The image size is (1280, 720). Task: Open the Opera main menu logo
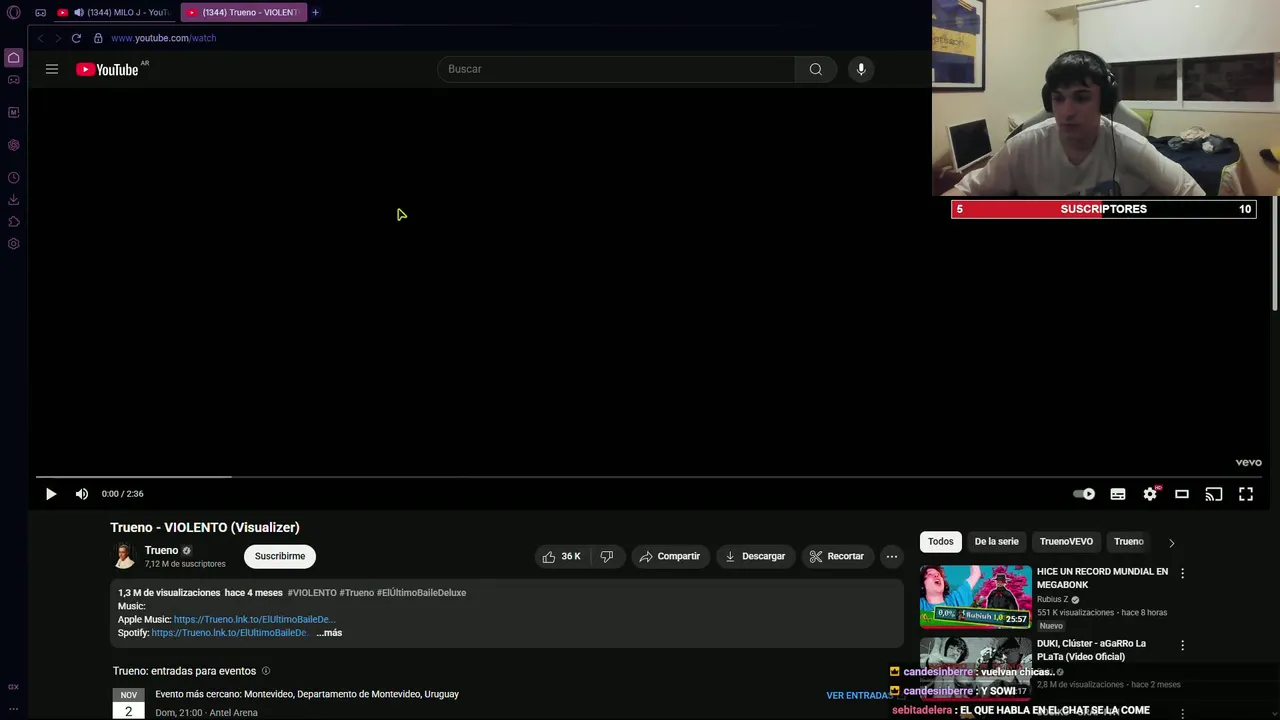[x=14, y=12]
